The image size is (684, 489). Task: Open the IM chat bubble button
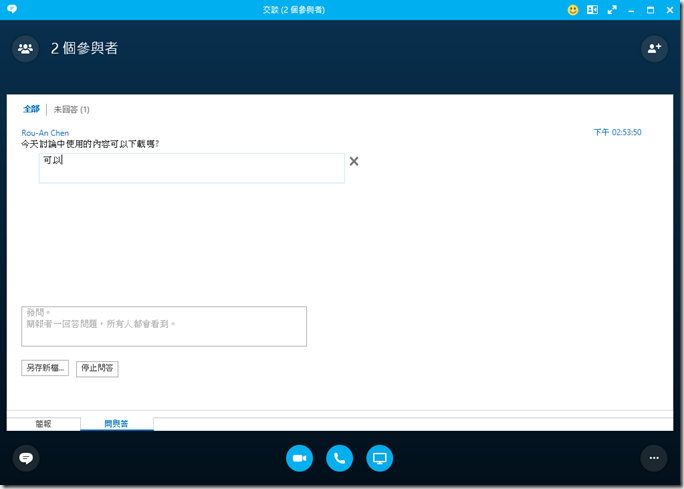(26, 458)
